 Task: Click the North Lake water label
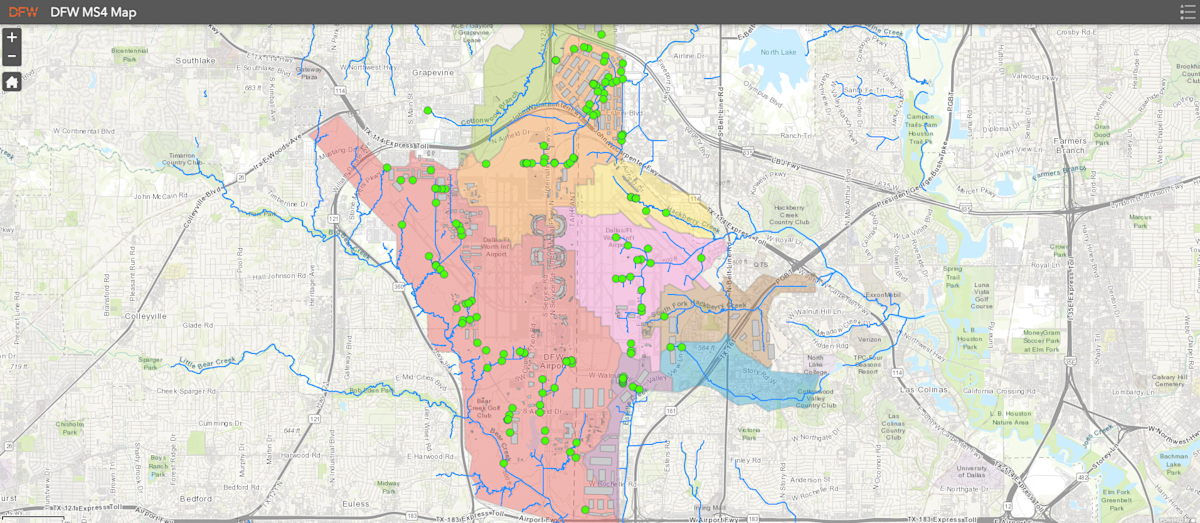(x=777, y=52)
